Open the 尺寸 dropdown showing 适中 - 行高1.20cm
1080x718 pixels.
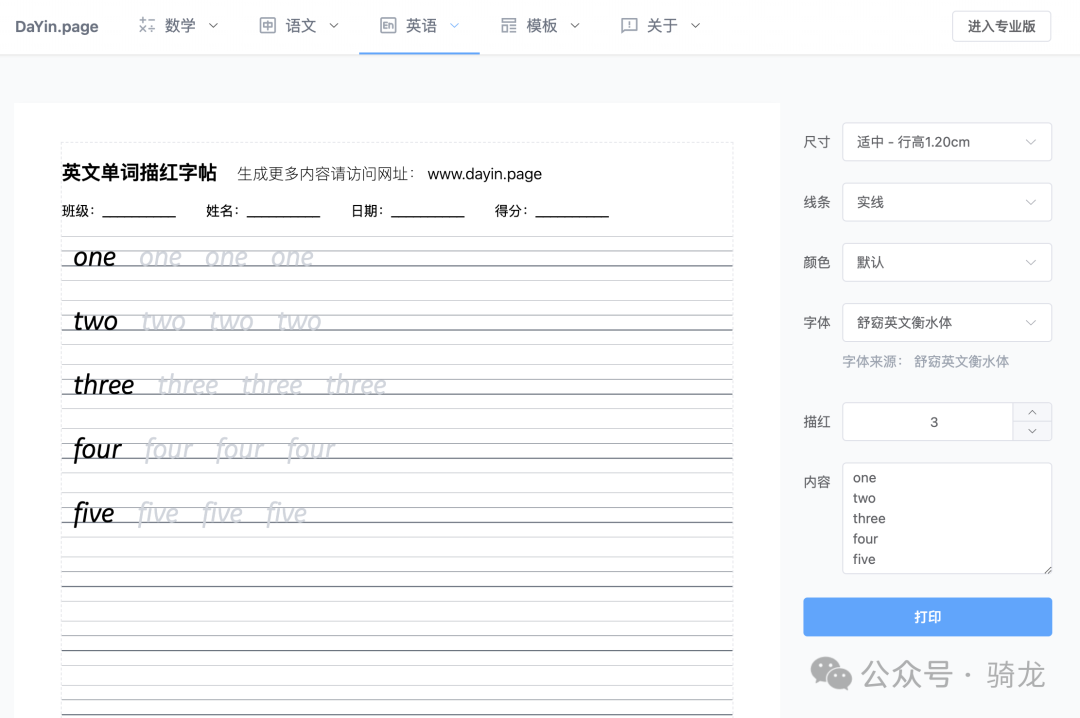pyautogui.click(x=946, y=142)
